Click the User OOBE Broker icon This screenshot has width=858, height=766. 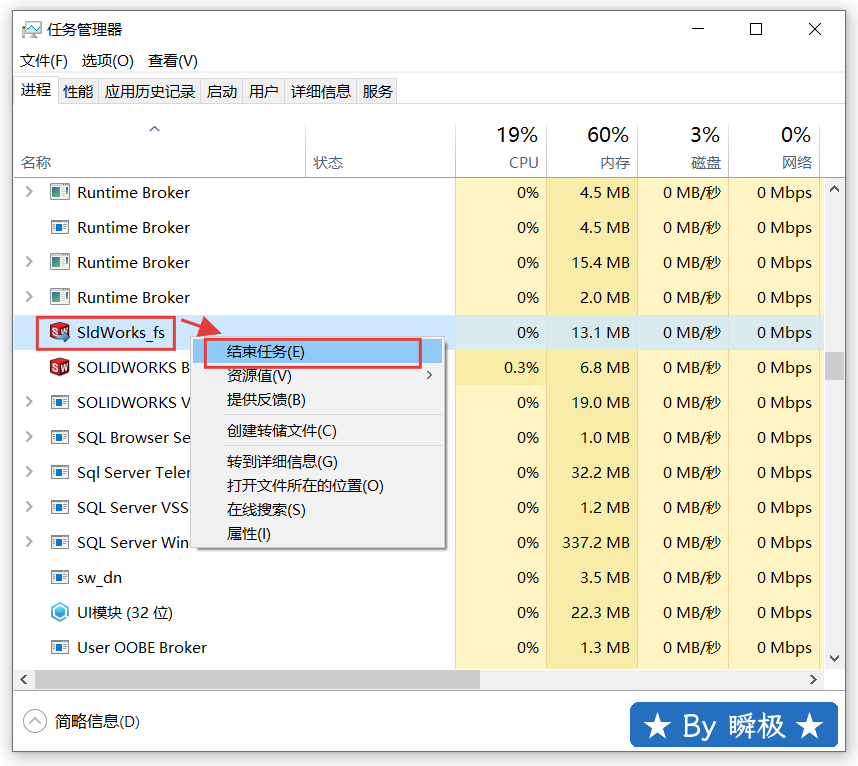60,648
